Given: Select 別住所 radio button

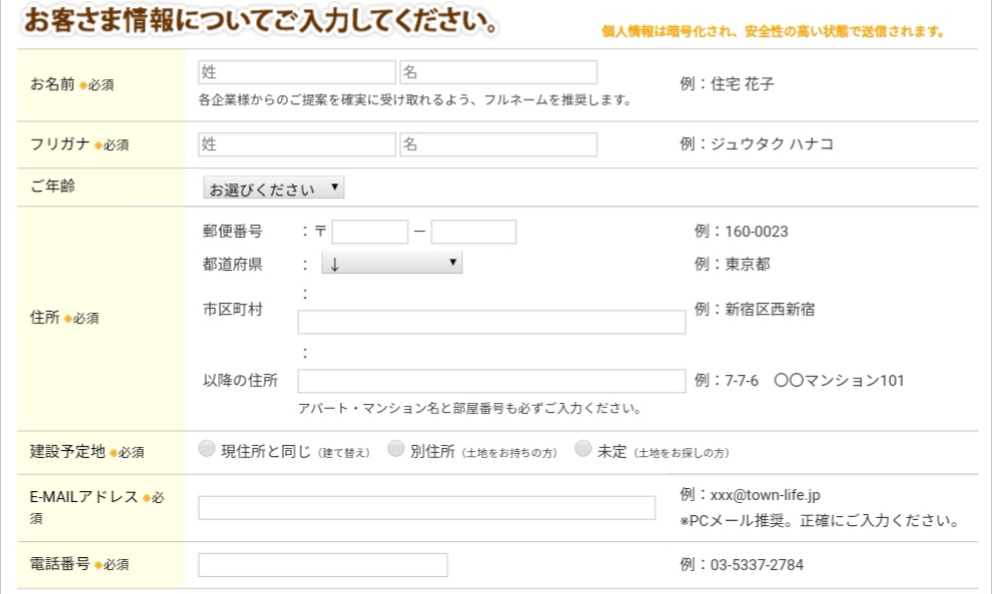Looking at the screenshot, I should tap(396, 449).
